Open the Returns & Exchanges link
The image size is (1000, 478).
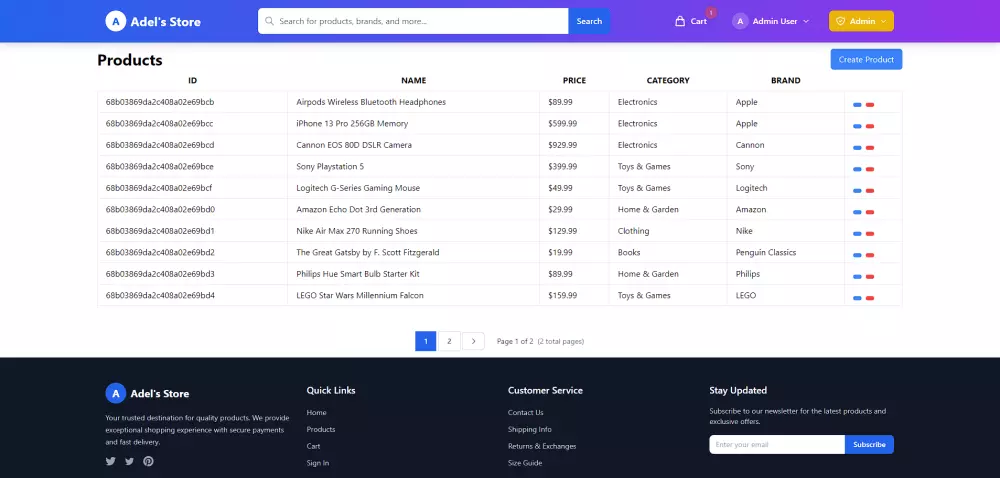pos(542,446)
